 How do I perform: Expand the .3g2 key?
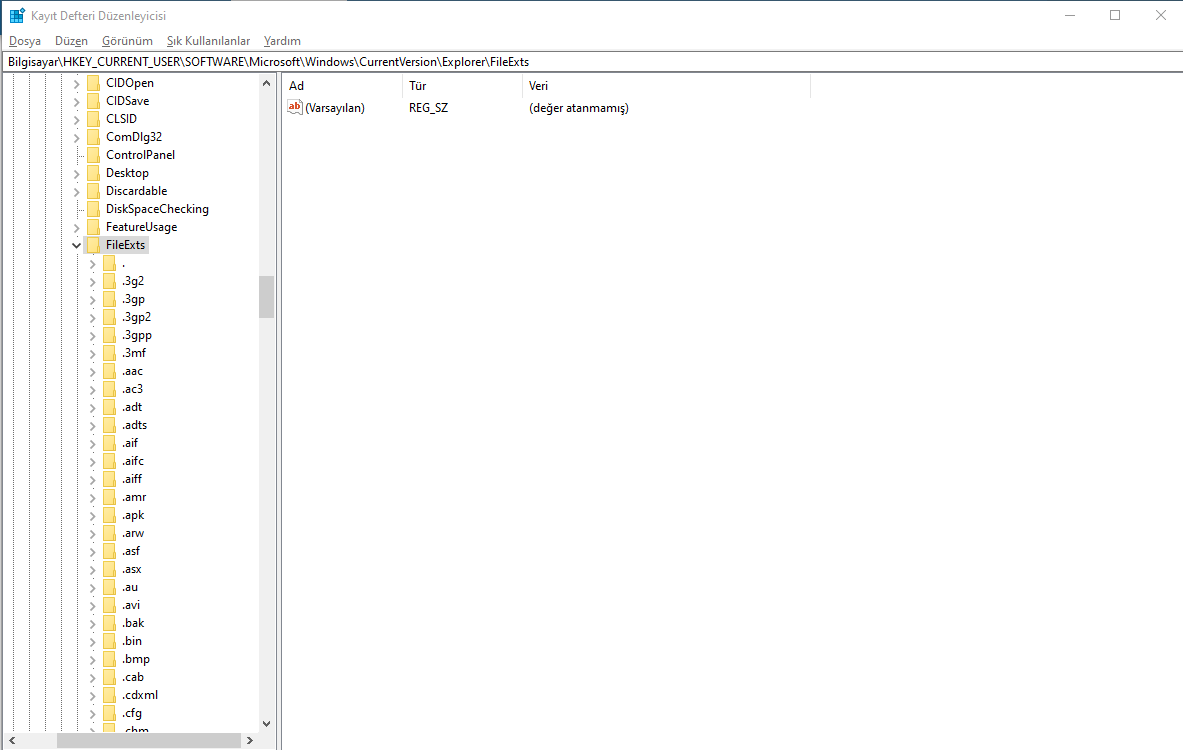(92, 281)
